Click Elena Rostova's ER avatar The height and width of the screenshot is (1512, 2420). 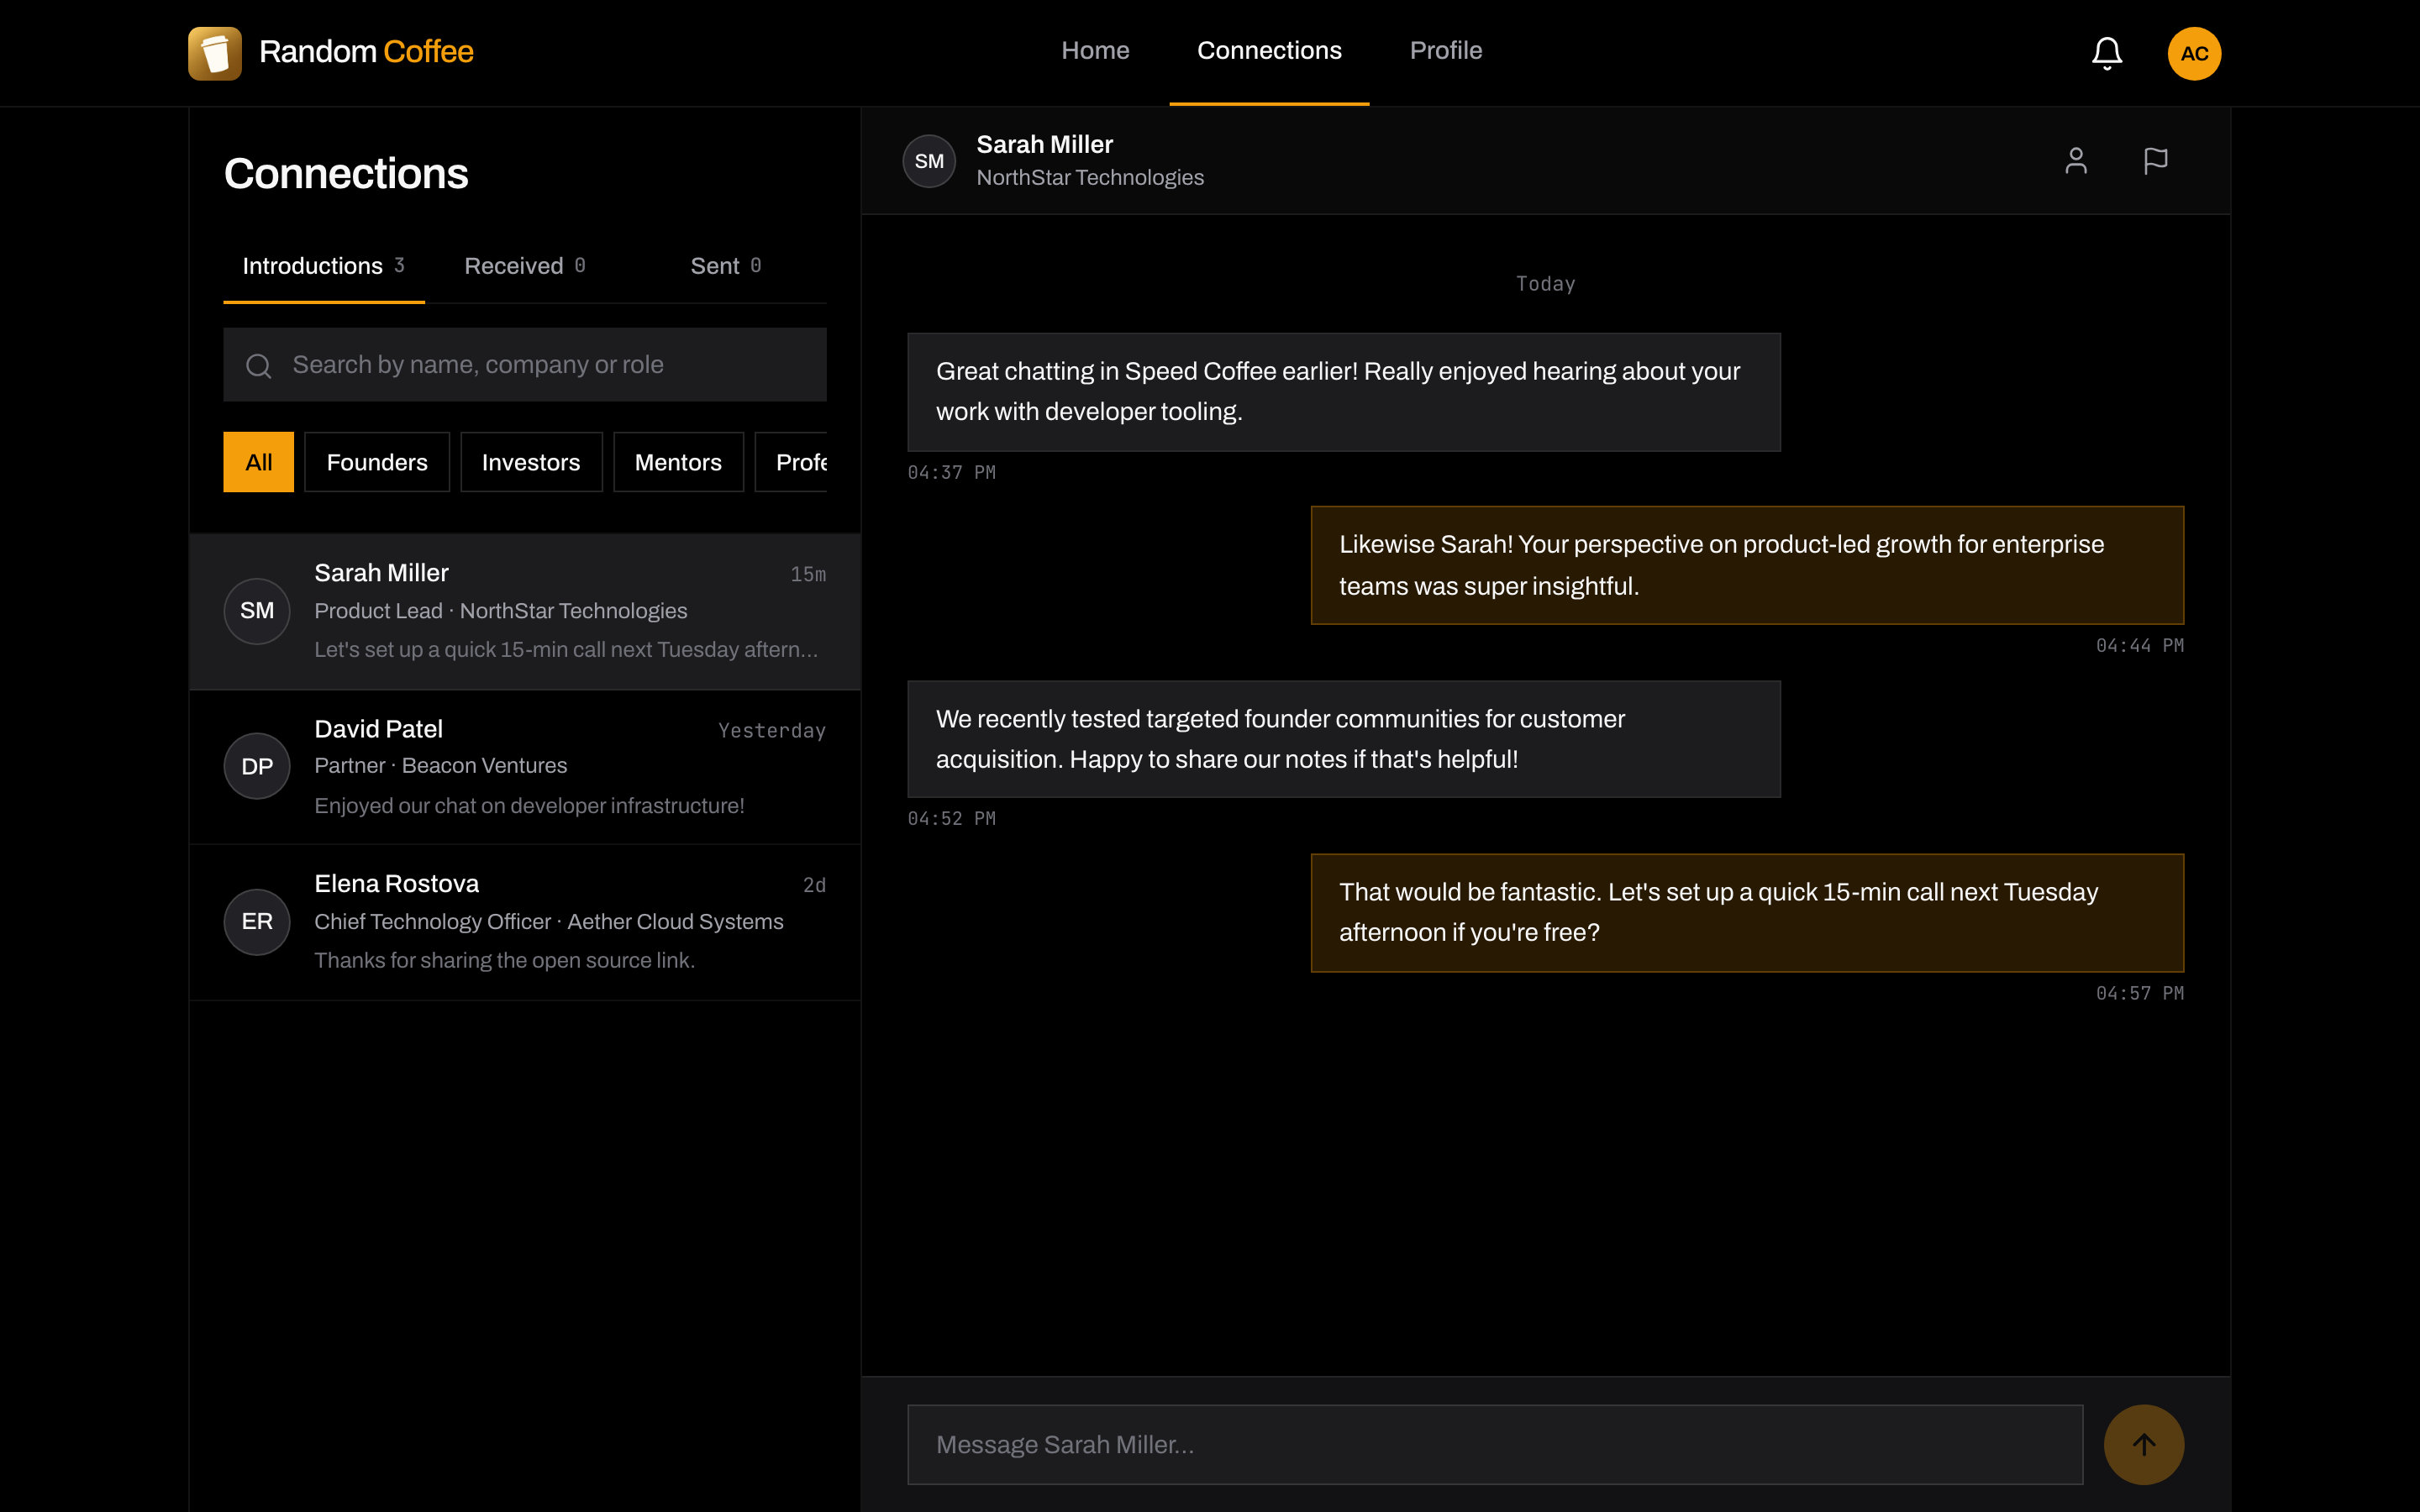coord(257,922)
